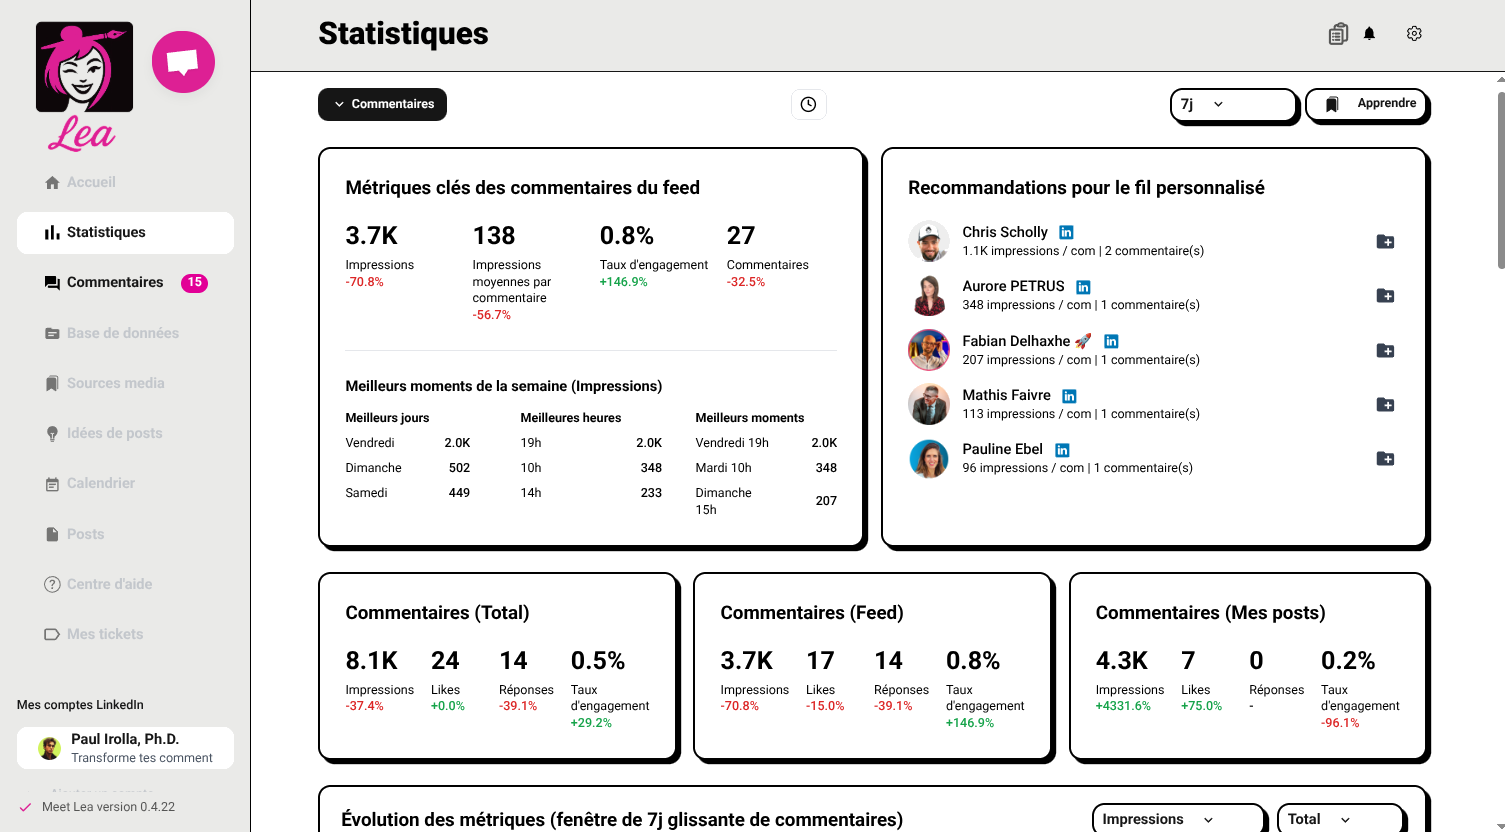Click the clock history icon
1505x832 pixels.
808,104
